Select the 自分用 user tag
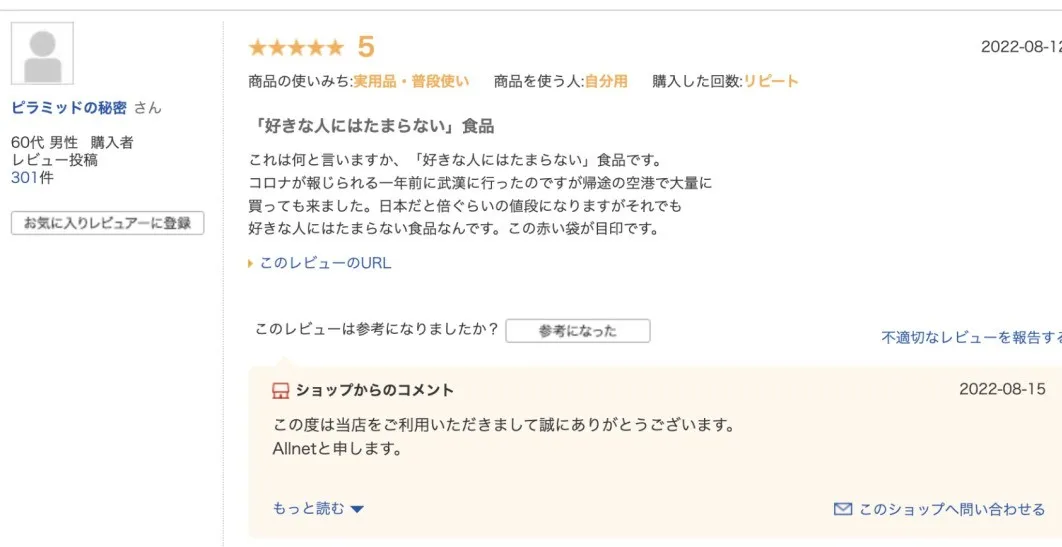The width and height of the screenshot is (1062, 547). [x=606, y=82]
